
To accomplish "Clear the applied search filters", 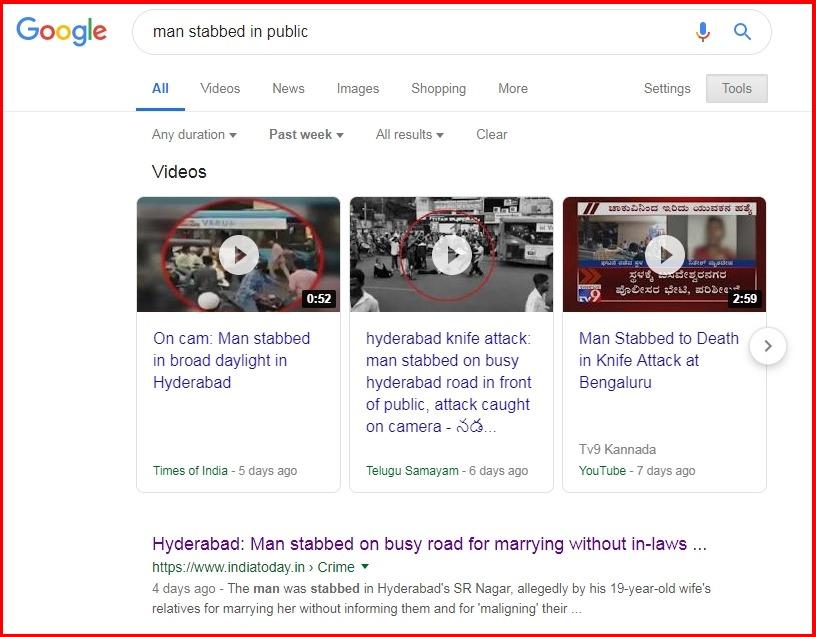I will [x=492, y=134].
